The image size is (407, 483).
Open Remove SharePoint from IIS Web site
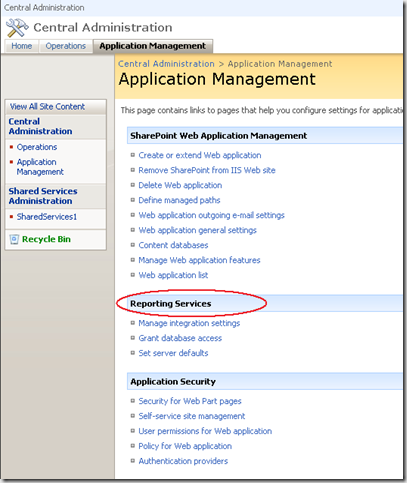[207, 170]
